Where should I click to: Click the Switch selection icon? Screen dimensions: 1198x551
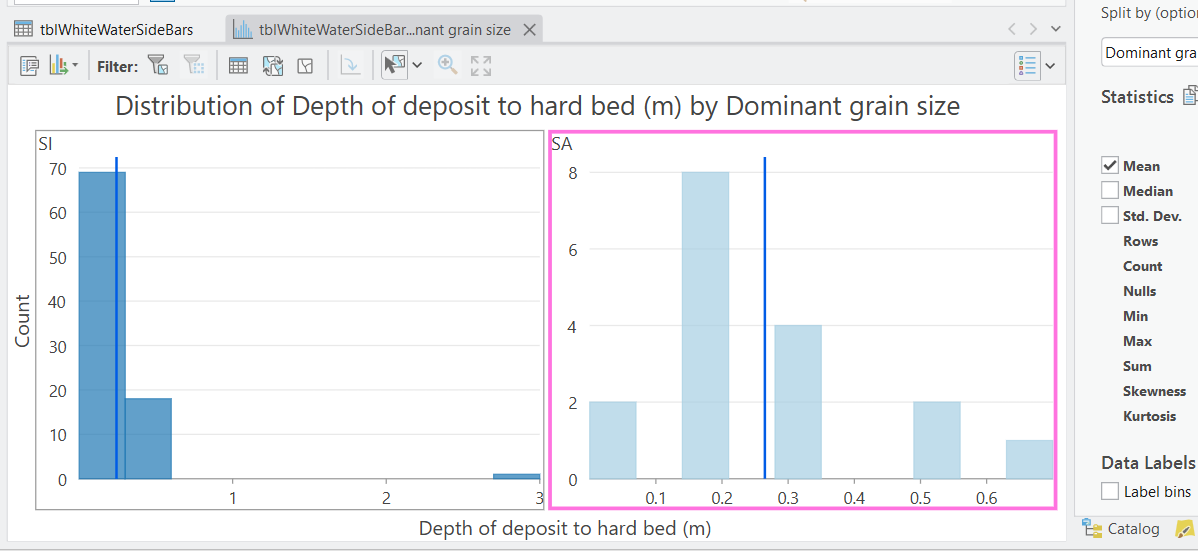click(x=273, y=66)
